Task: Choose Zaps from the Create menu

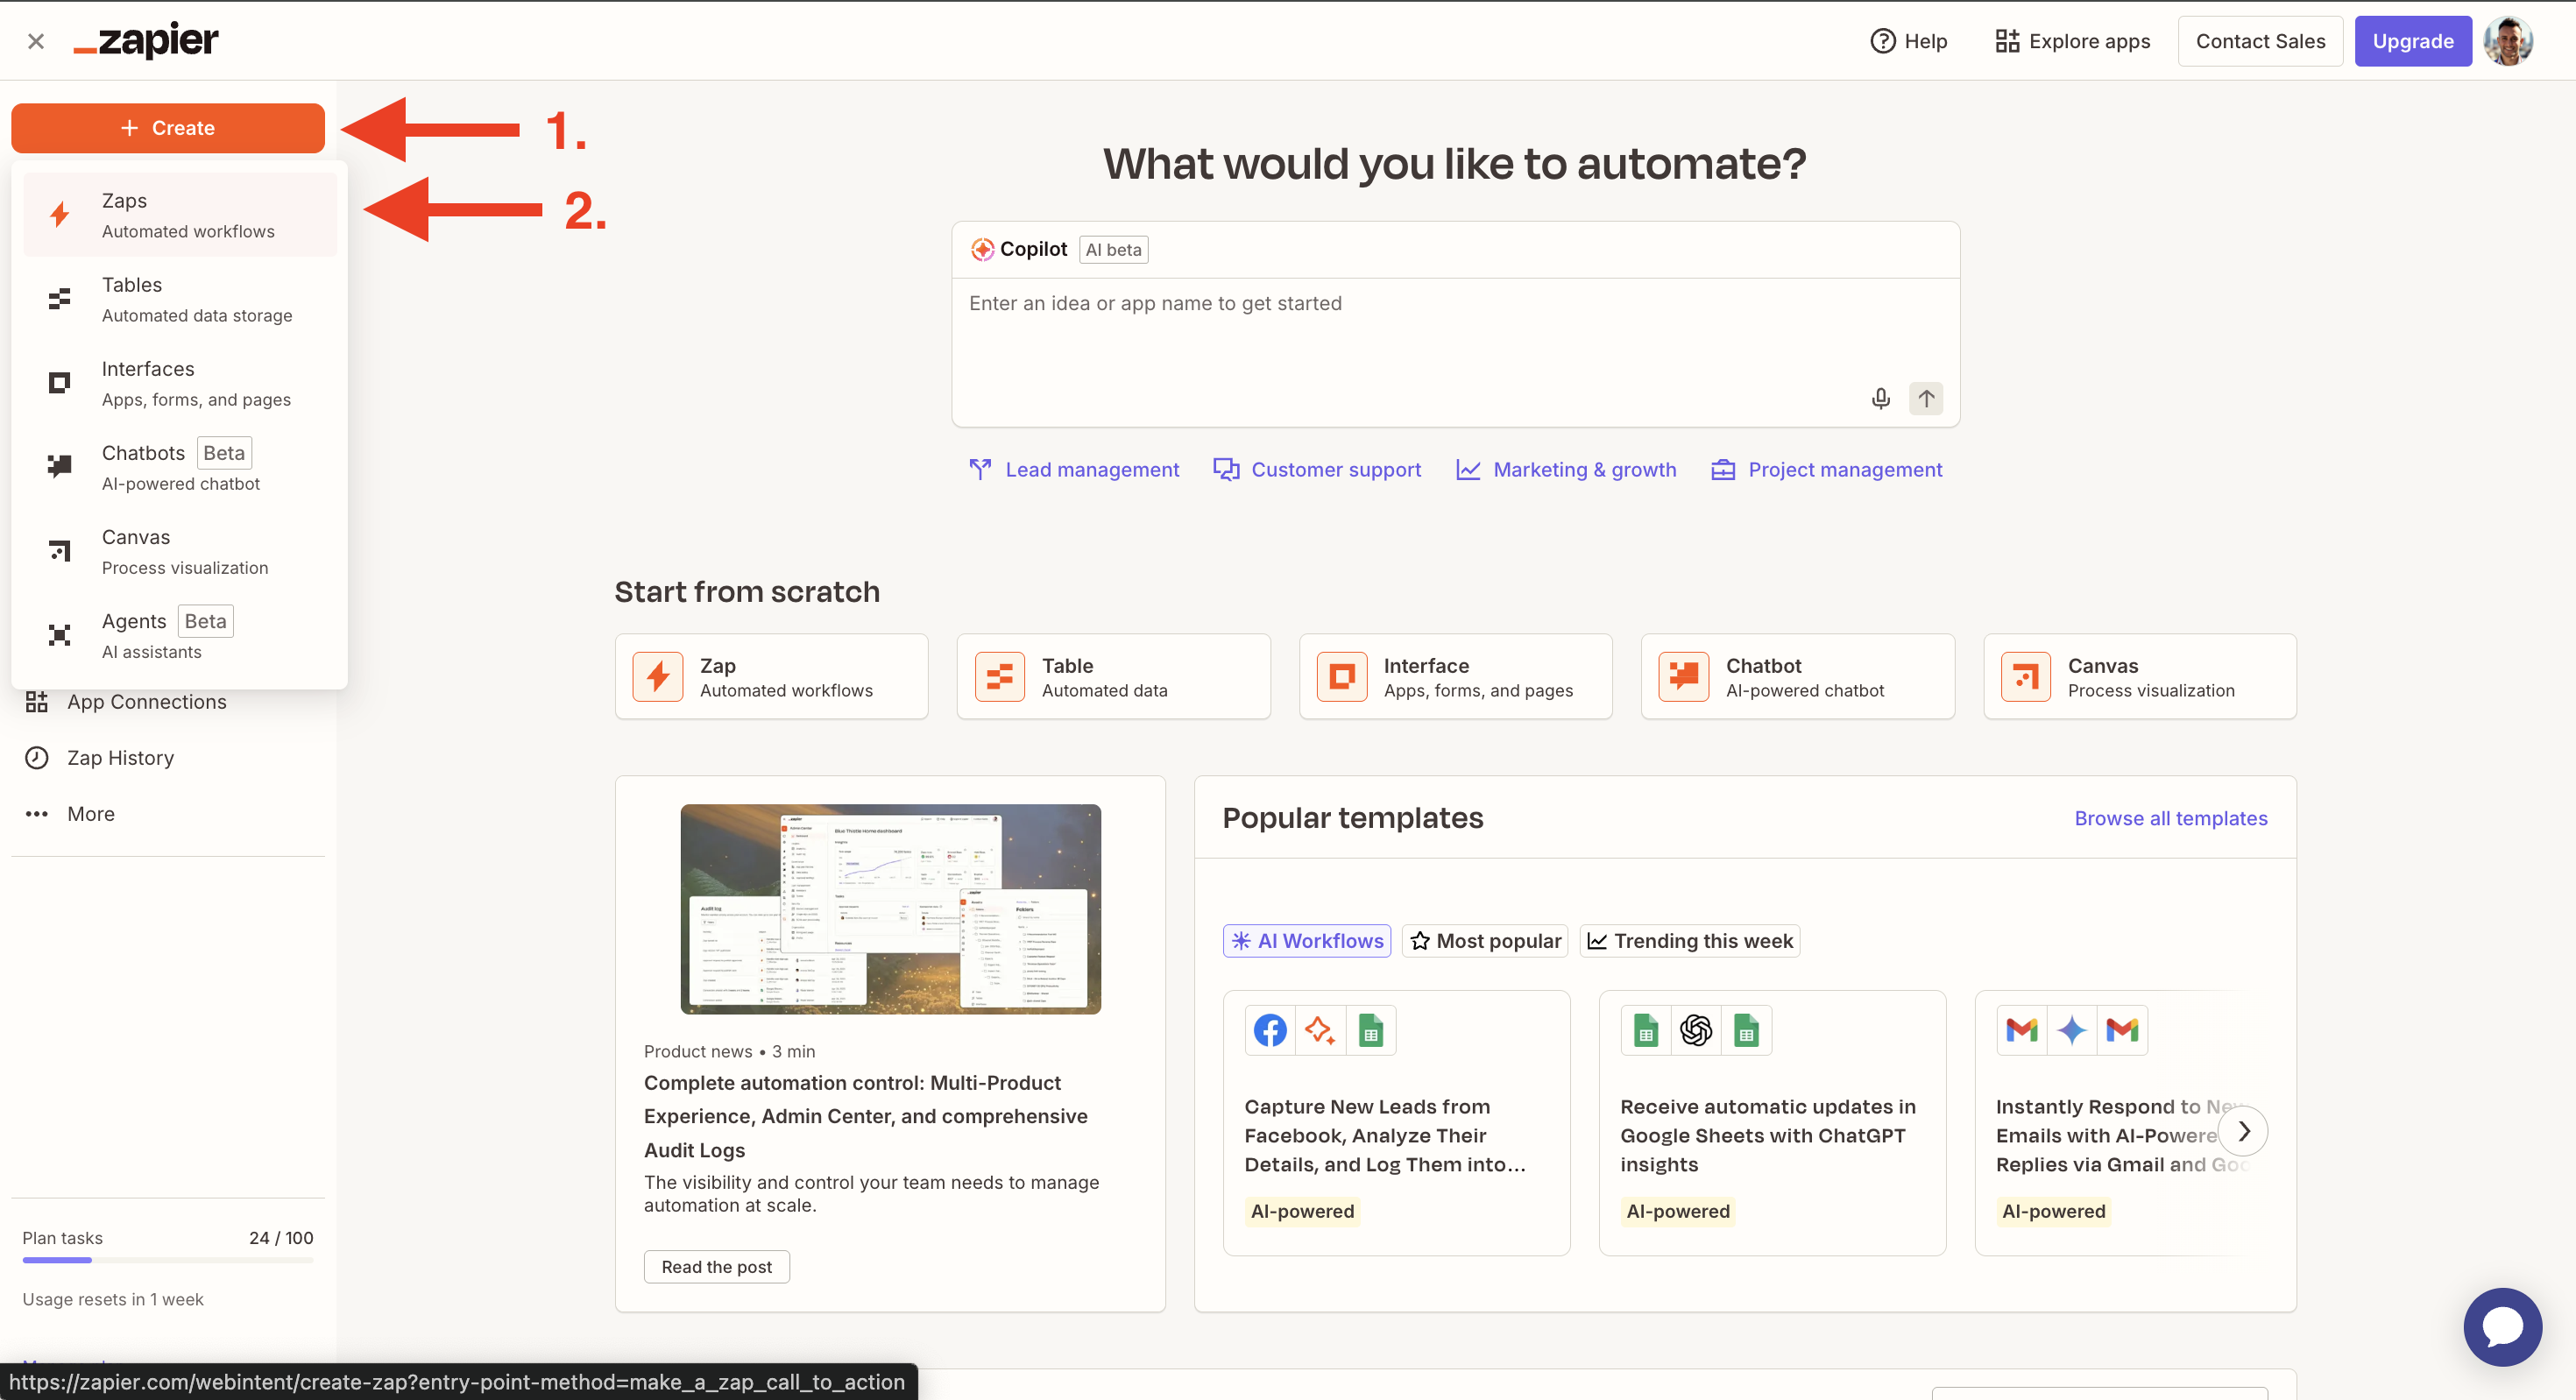Action: tap(180, 215)
